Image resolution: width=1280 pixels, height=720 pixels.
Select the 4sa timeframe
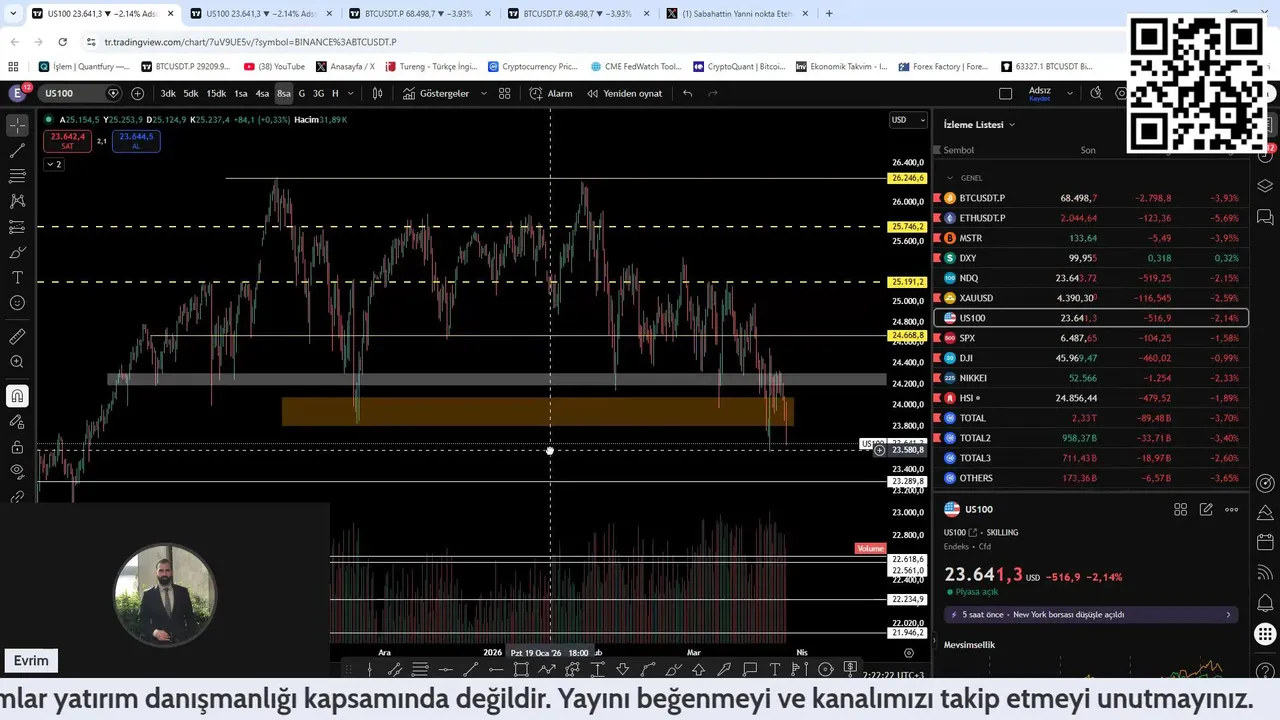coord(262,93)
